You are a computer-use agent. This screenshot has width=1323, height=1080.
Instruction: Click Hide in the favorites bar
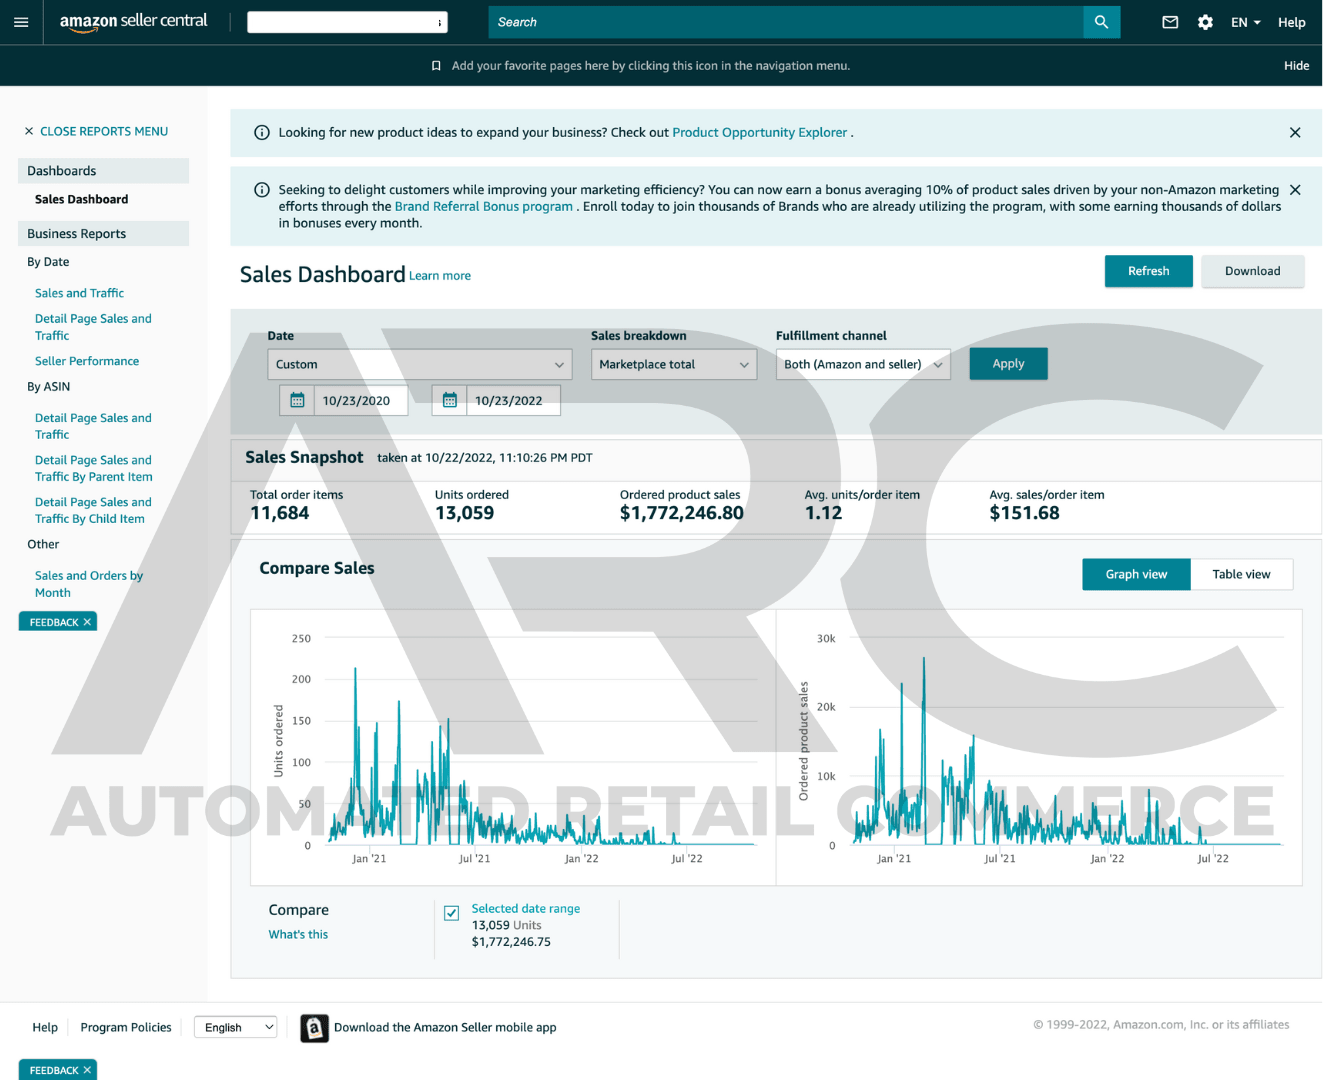pyautogui.click(x=1296, y=66)
